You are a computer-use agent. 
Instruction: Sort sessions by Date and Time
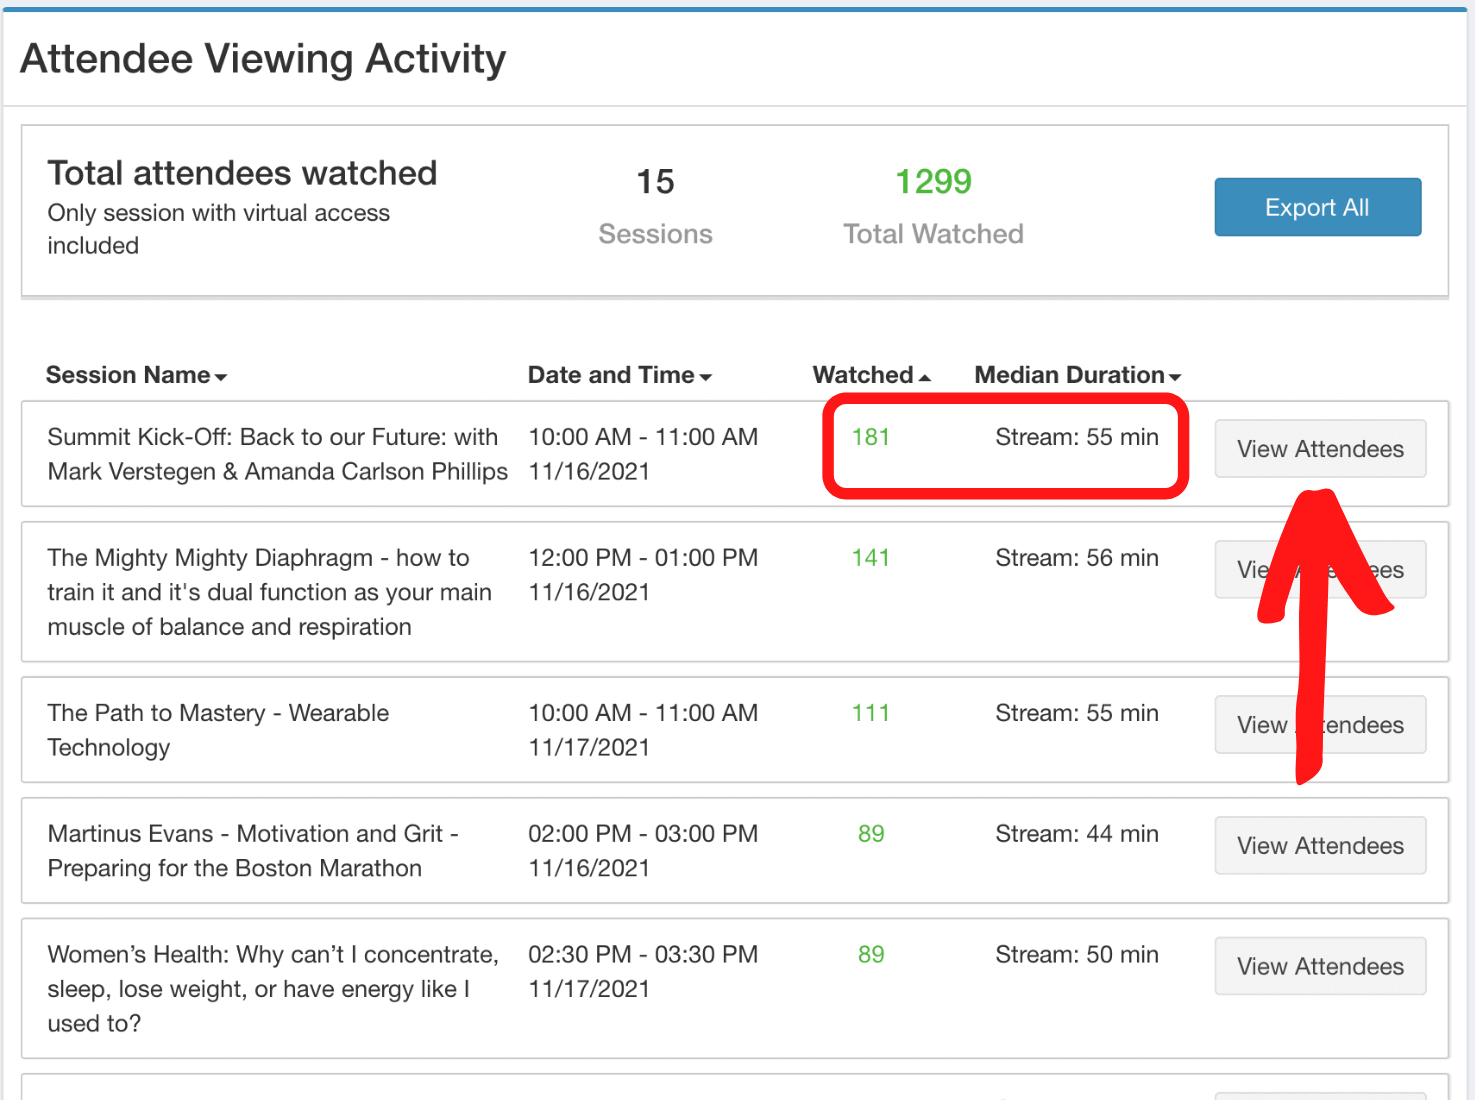[619, 375]
